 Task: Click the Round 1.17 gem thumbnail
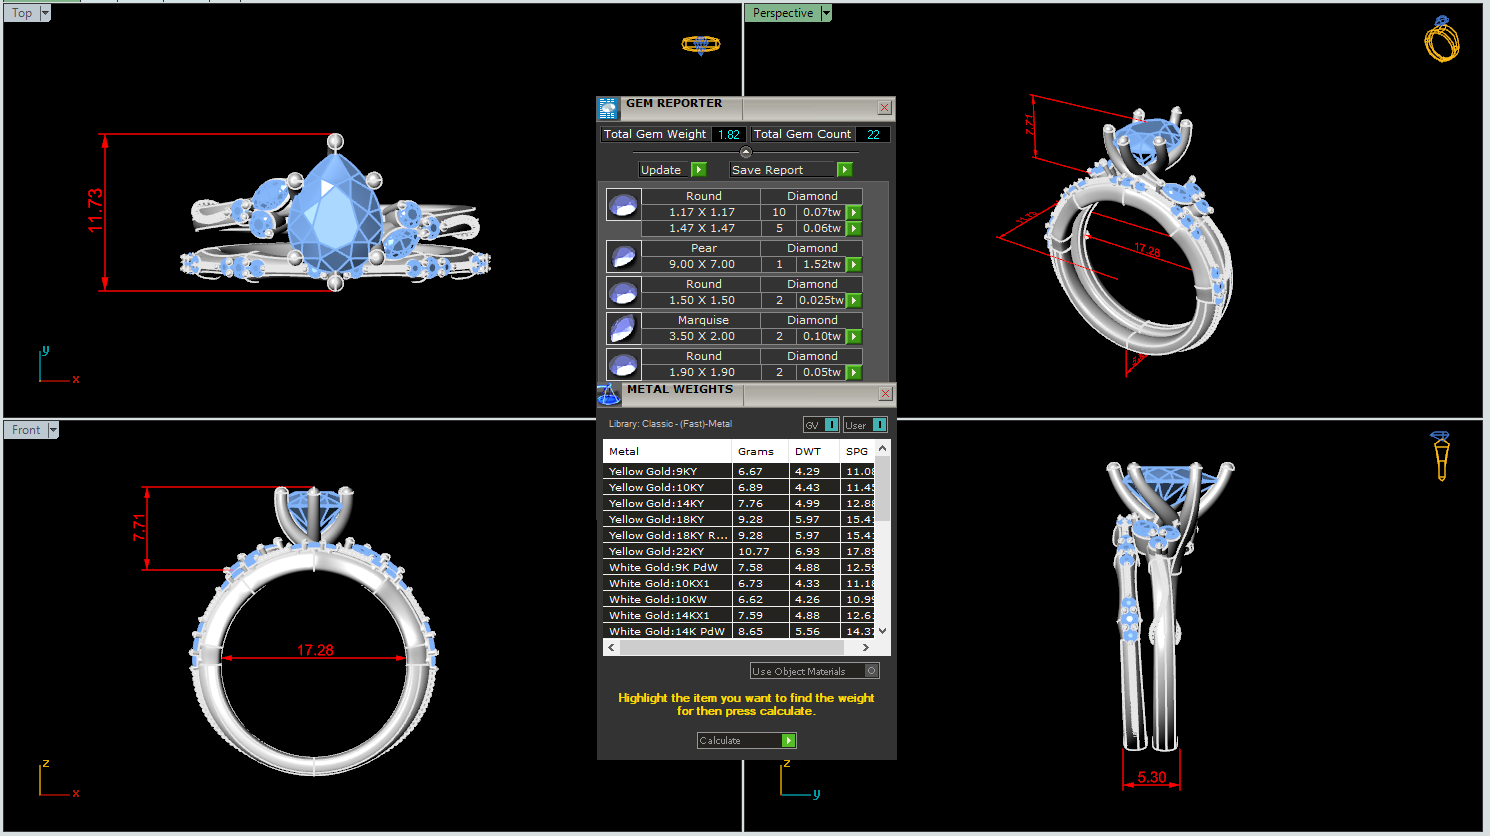623,205
